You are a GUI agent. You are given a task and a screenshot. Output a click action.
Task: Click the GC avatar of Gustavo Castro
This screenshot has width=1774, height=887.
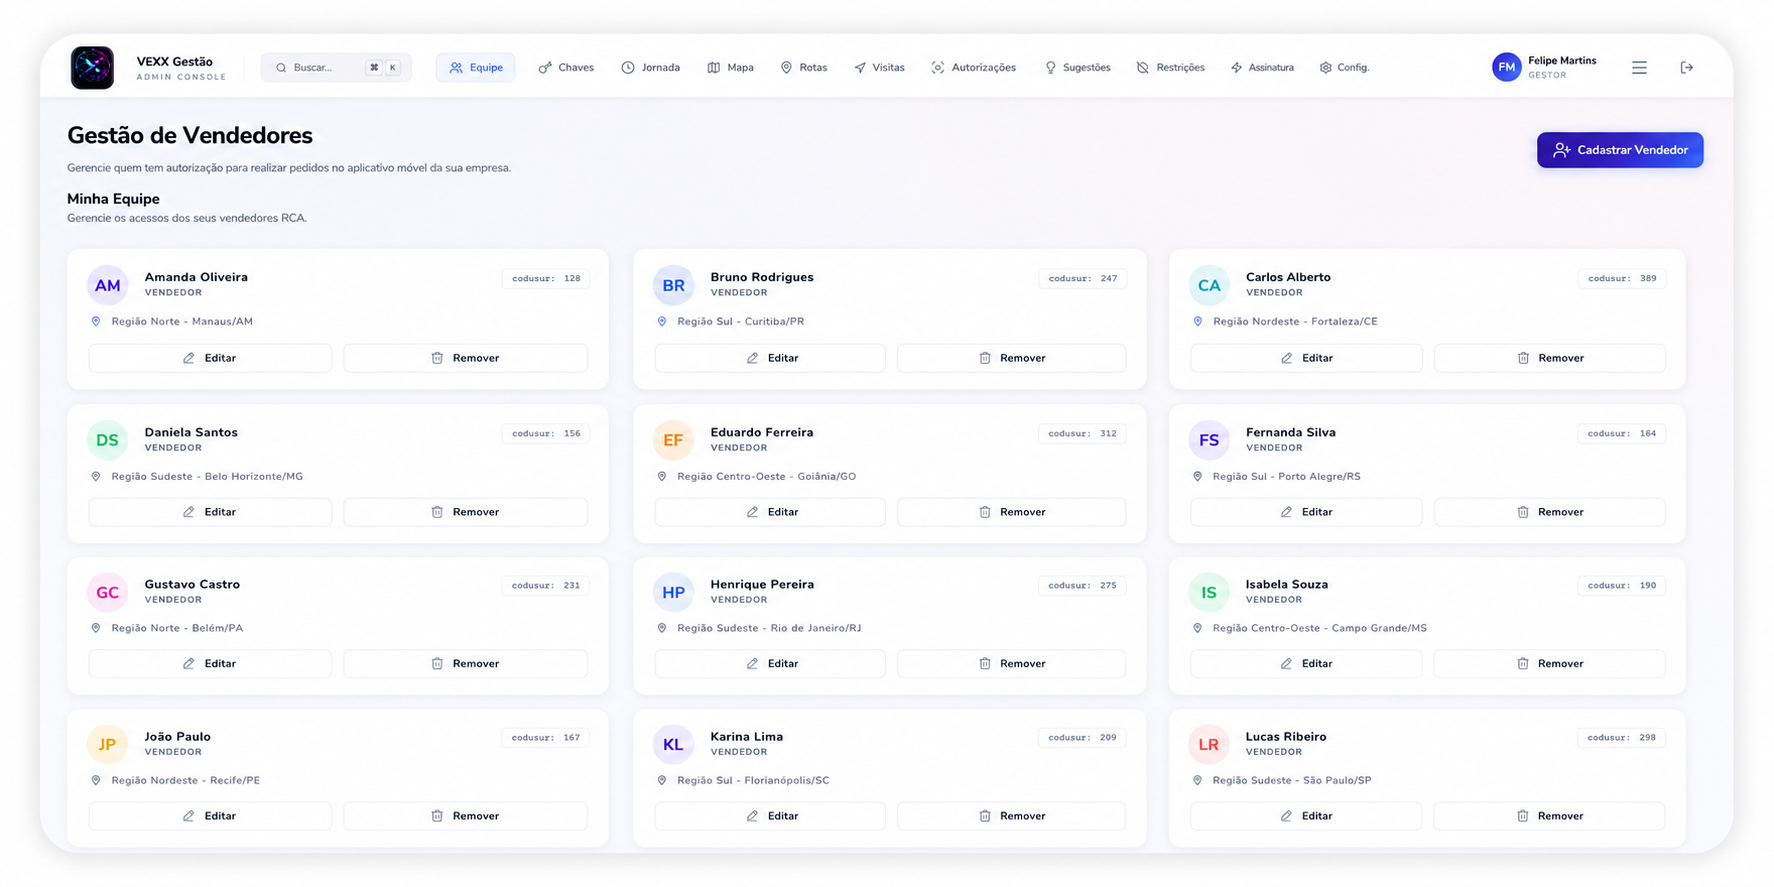tap(107, 592)
